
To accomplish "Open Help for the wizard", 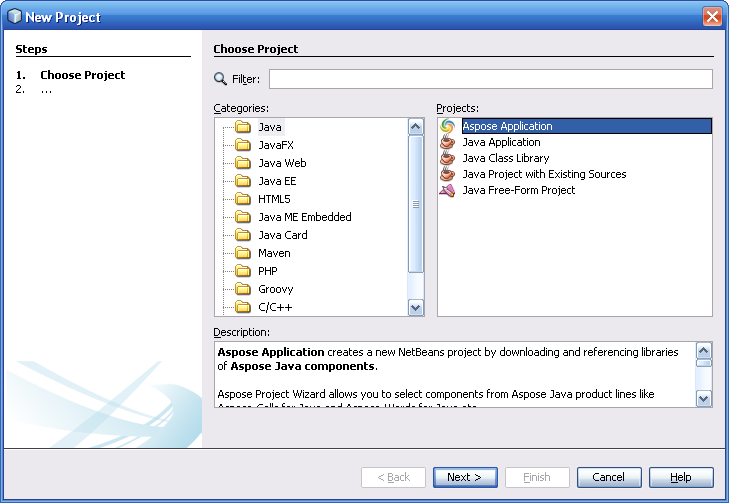I will [x=681, y=477].
